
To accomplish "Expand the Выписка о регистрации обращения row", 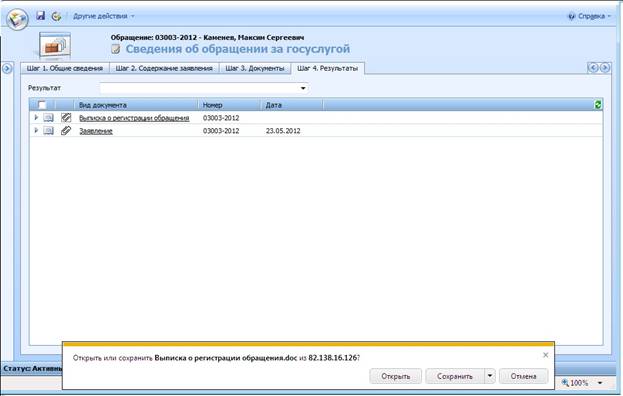I will (36, 118).
